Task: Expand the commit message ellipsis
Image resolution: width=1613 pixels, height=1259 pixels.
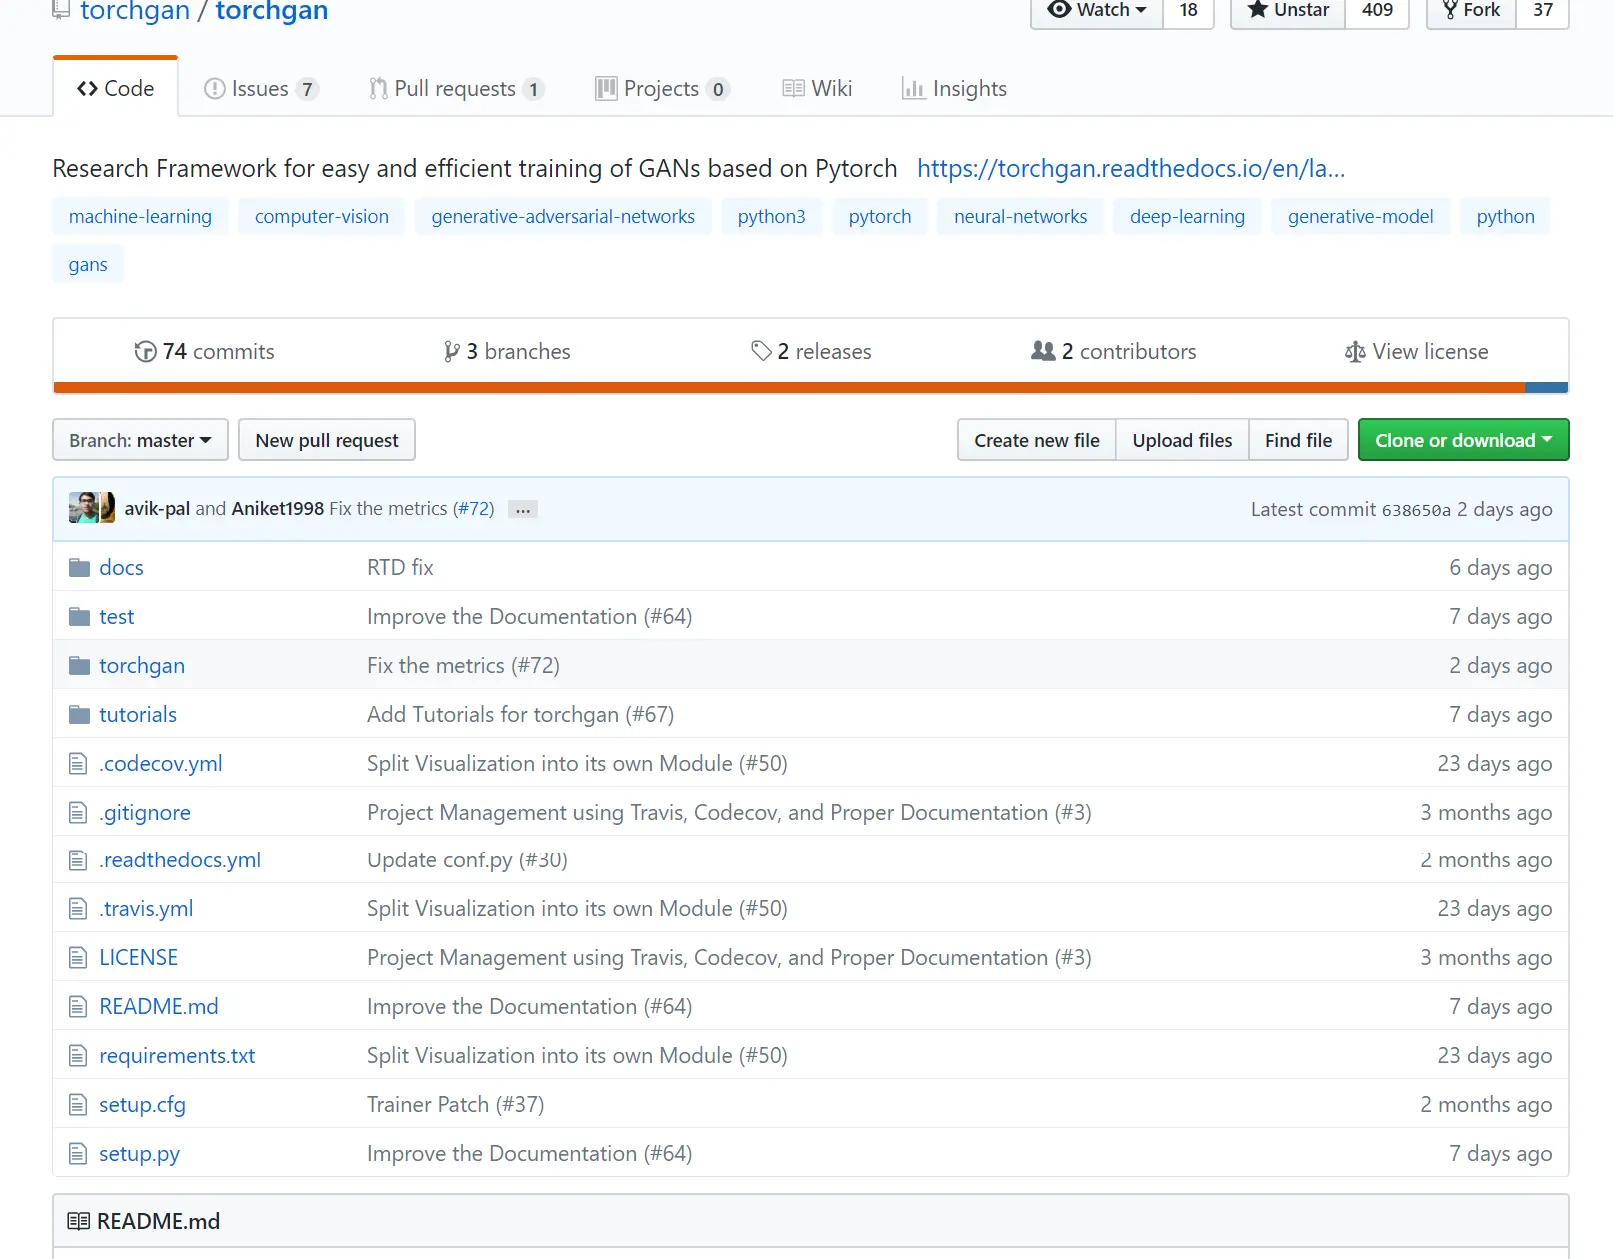Action: click(523, 509)
